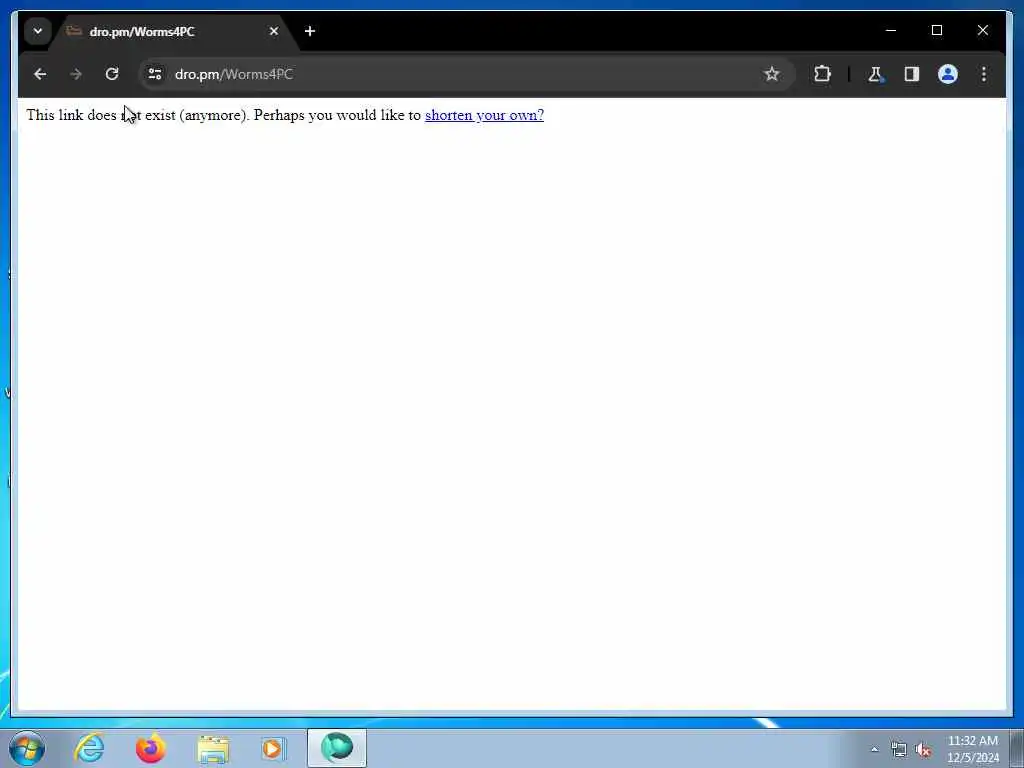
Task: Close the dro.pm/Worms4PC tab
Action: click(x=274, y=31)
